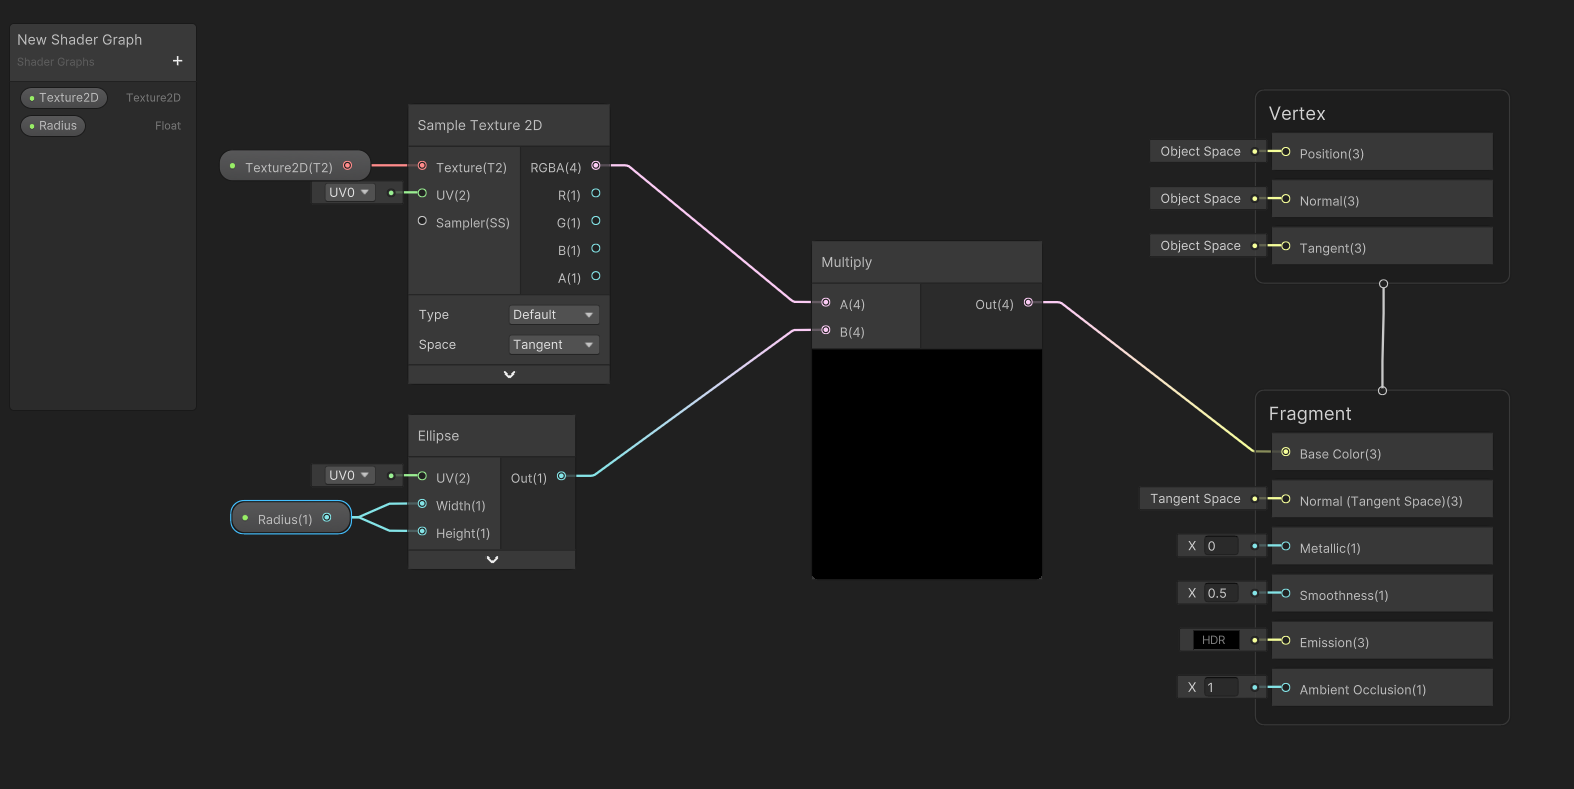
Task: Open the Type dropdown showing Default
Action: [x=554, y=315]
